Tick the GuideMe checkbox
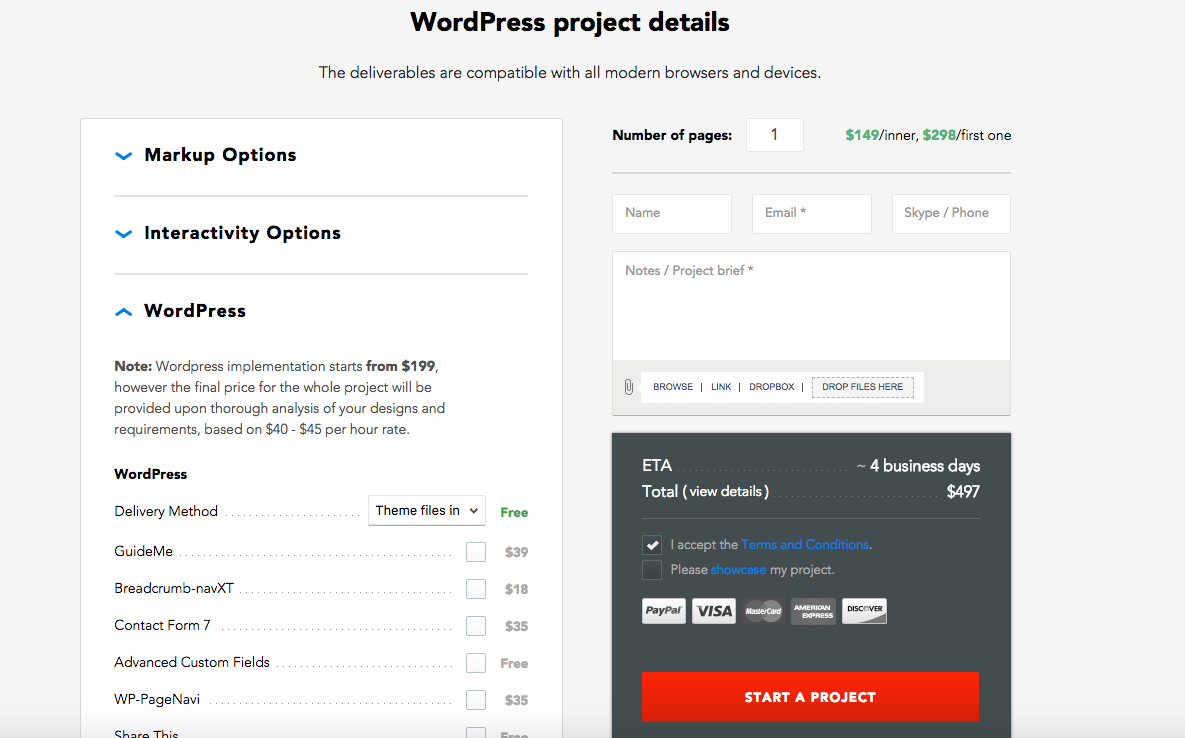The height and width of the screenshot is (738, 1185). pyautogui.click(x=475, y=552)
